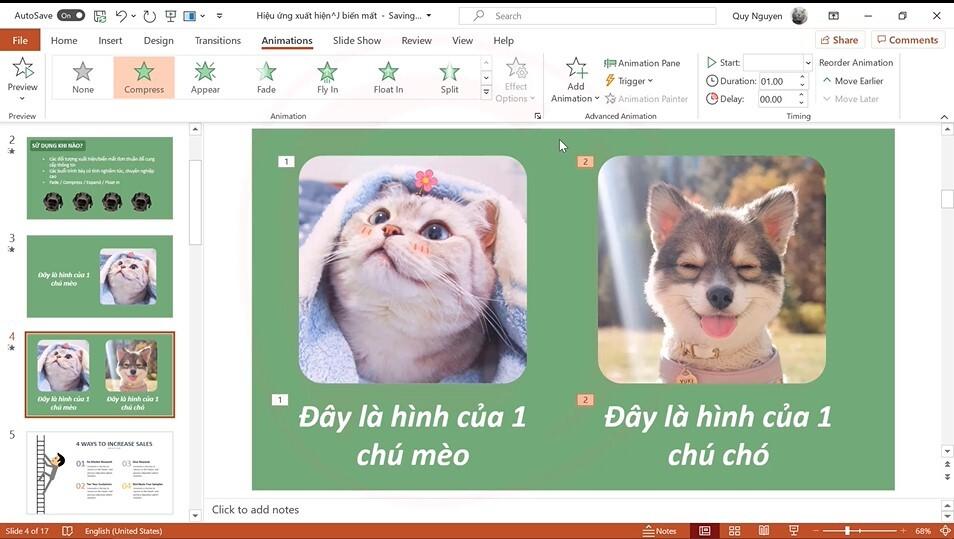Click the Save icon in title bar

click(100, 16)
